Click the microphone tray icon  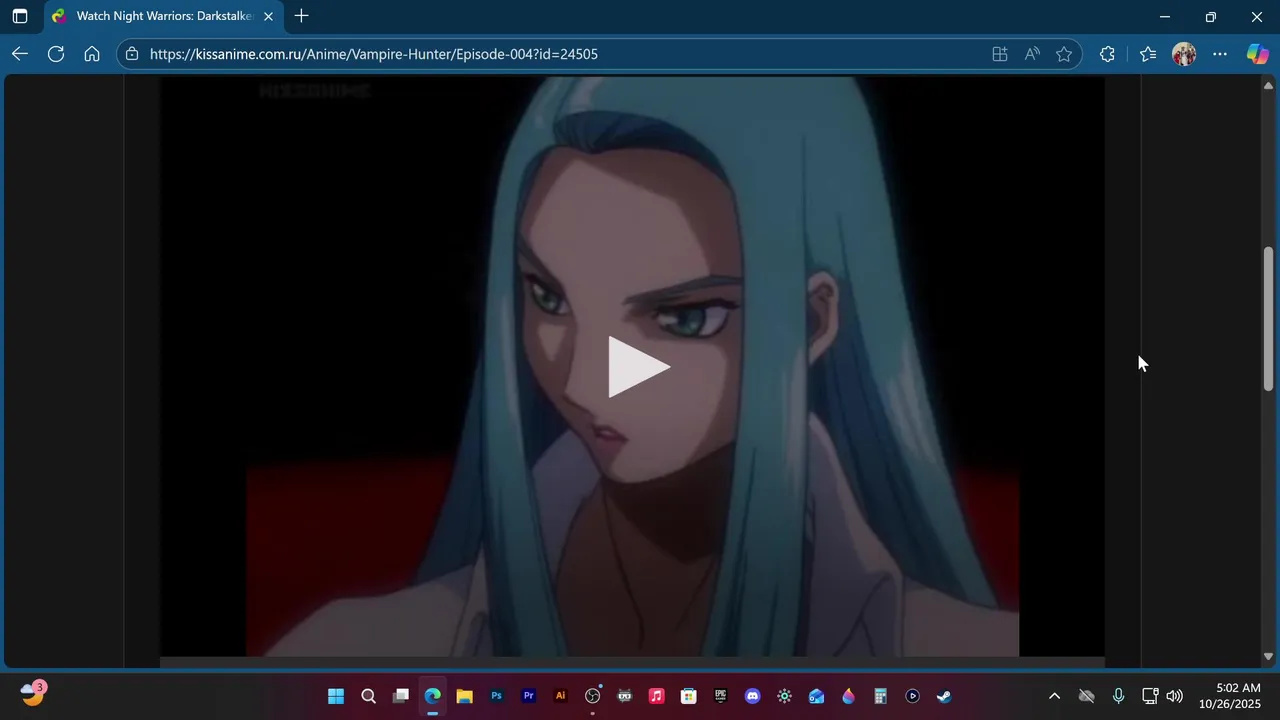click(x=1118, y=696)
